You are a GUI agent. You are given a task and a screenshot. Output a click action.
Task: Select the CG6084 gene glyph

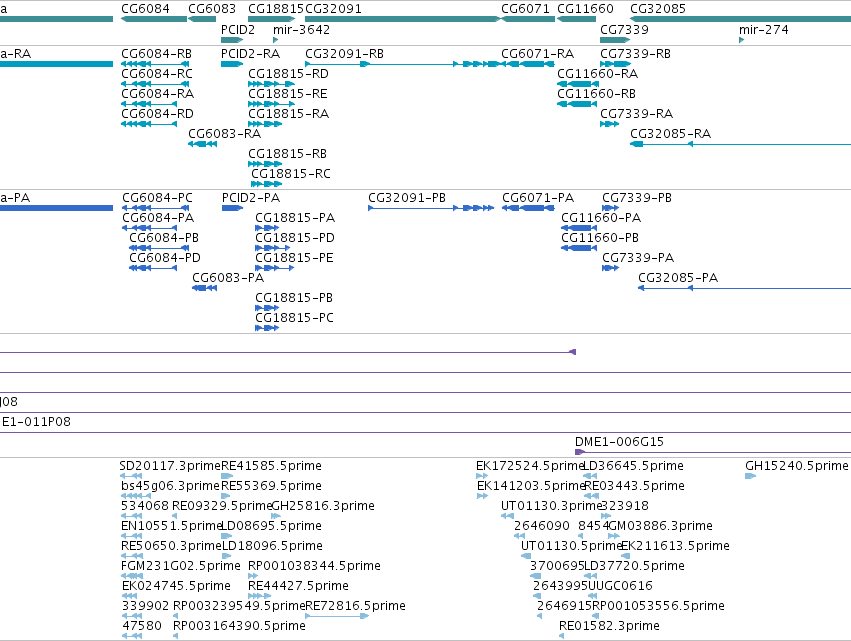154,19
